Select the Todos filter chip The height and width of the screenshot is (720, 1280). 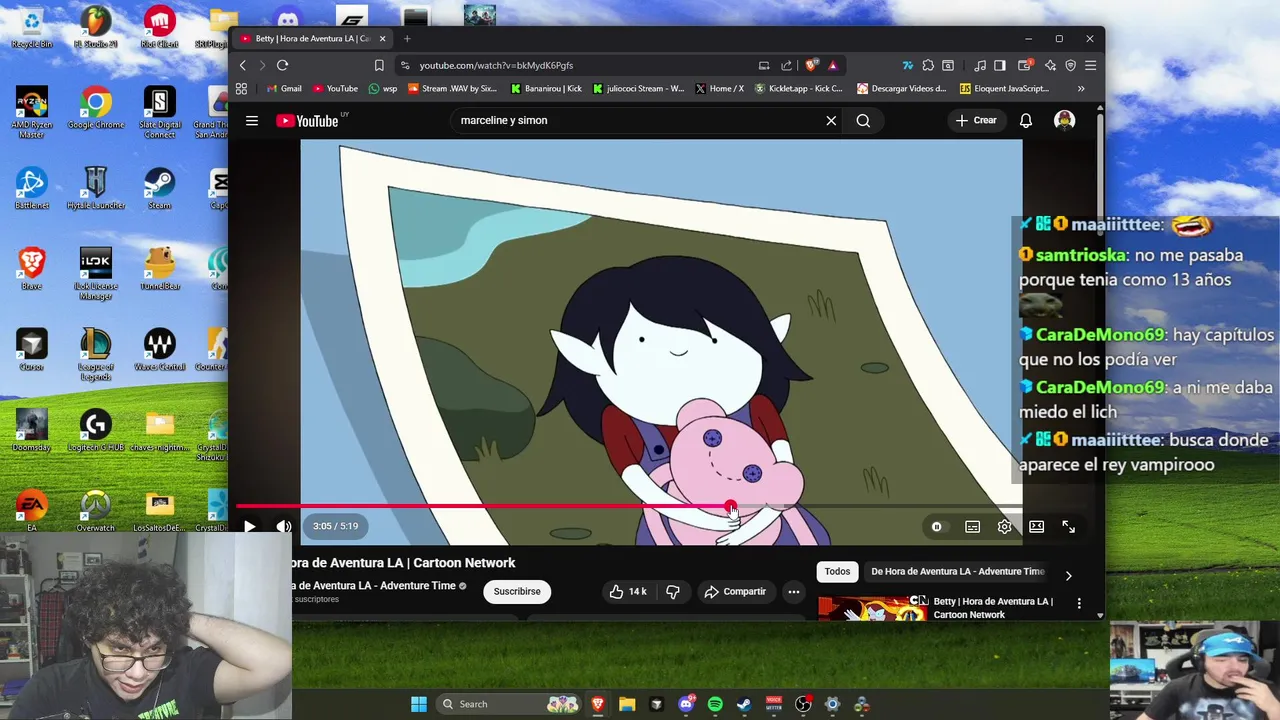pos(837,572)
